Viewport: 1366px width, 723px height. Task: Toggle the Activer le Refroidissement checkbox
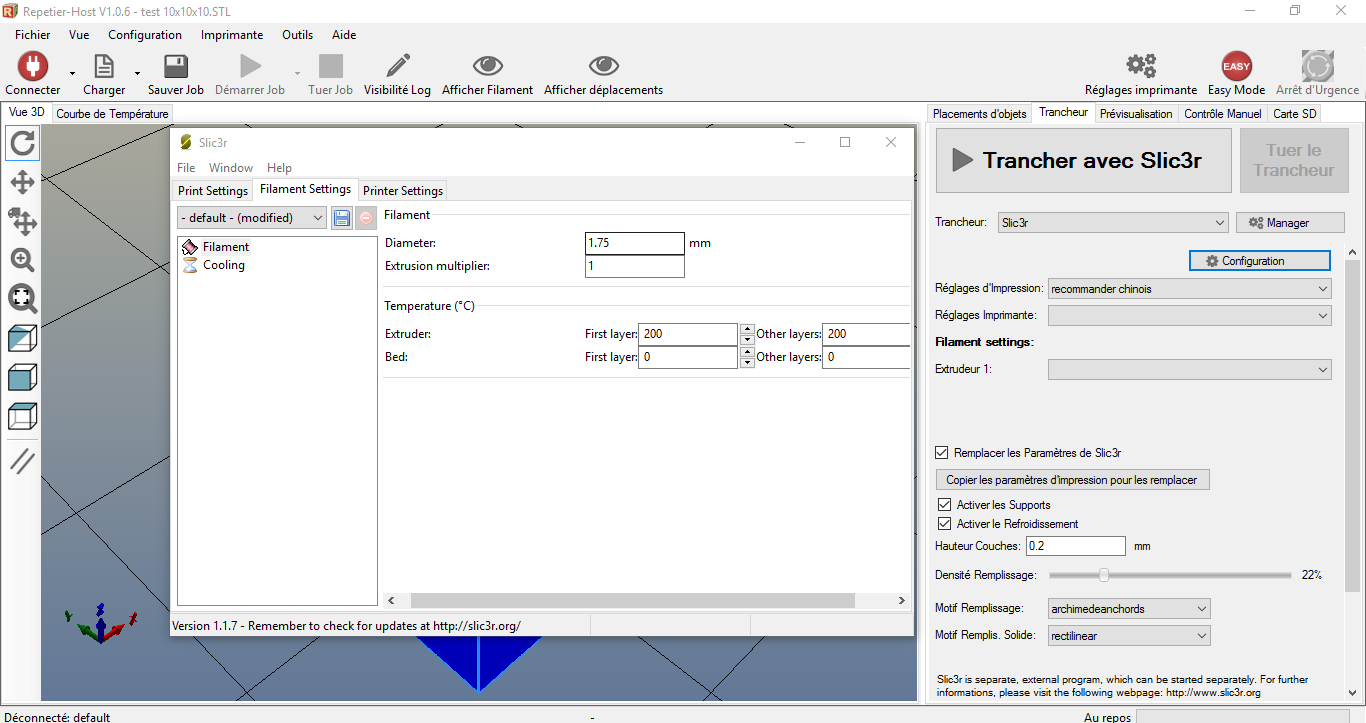coord(944,524)
